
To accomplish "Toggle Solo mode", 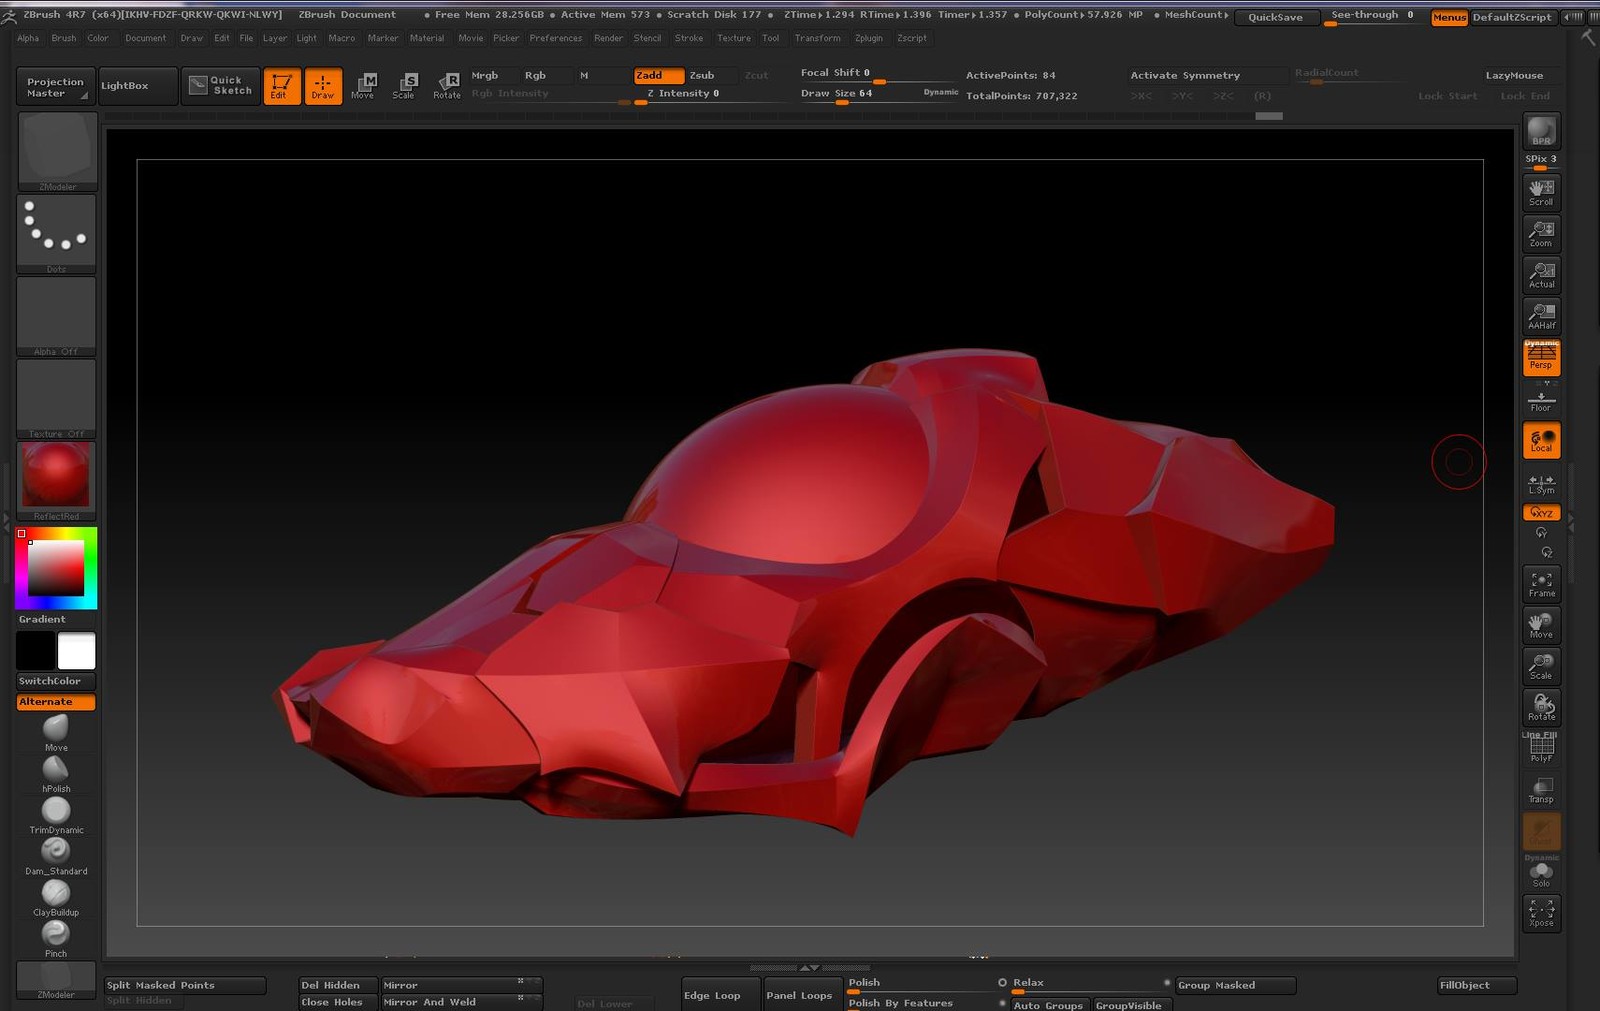I will coord(1541,874).
